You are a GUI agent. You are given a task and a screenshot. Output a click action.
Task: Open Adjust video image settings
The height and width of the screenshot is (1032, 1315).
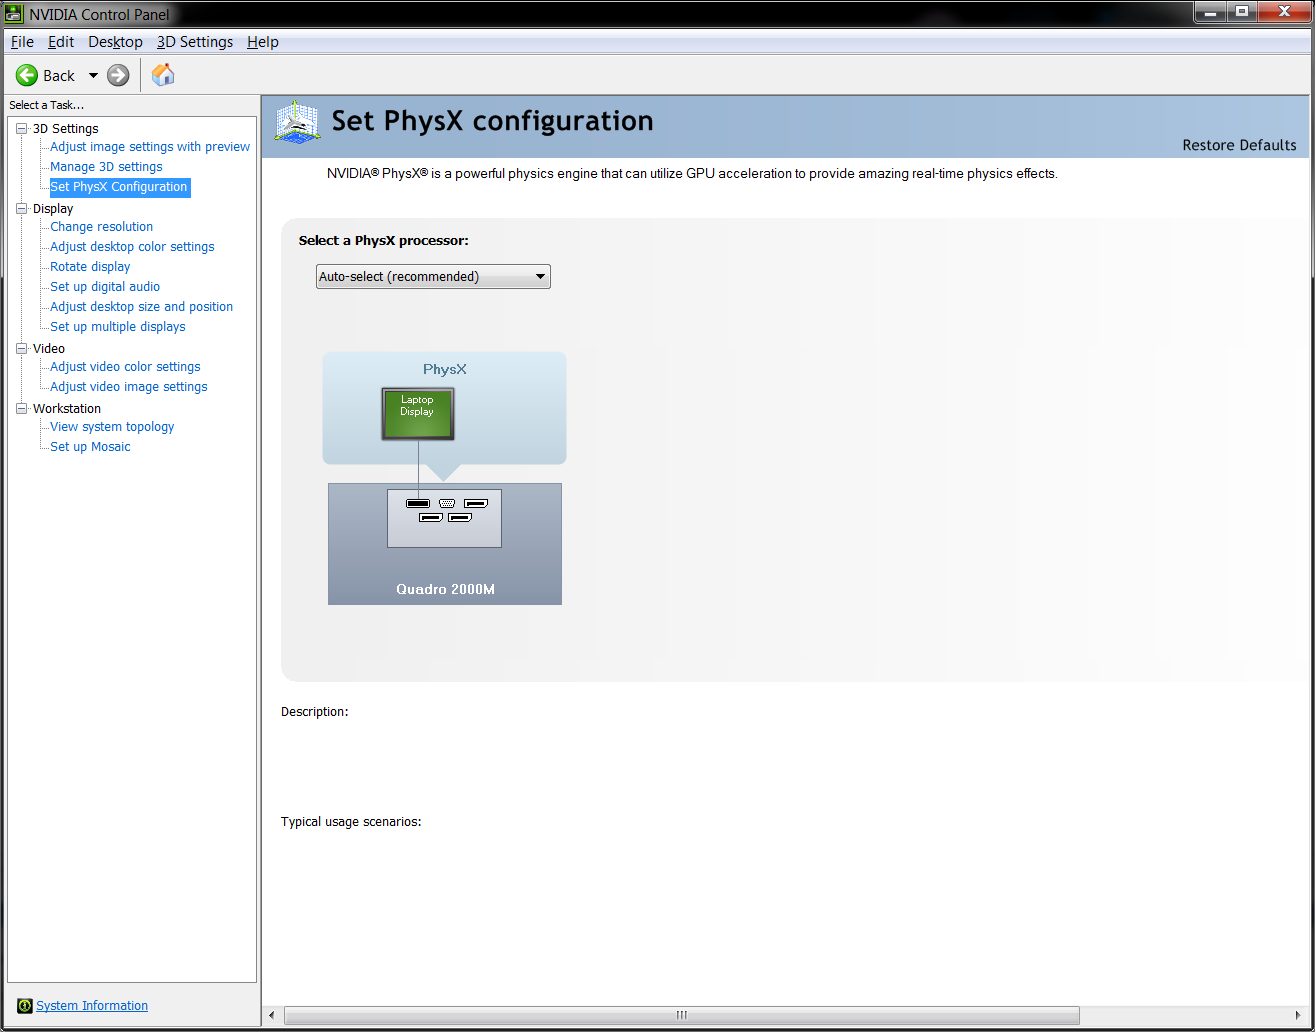point(129,387)
